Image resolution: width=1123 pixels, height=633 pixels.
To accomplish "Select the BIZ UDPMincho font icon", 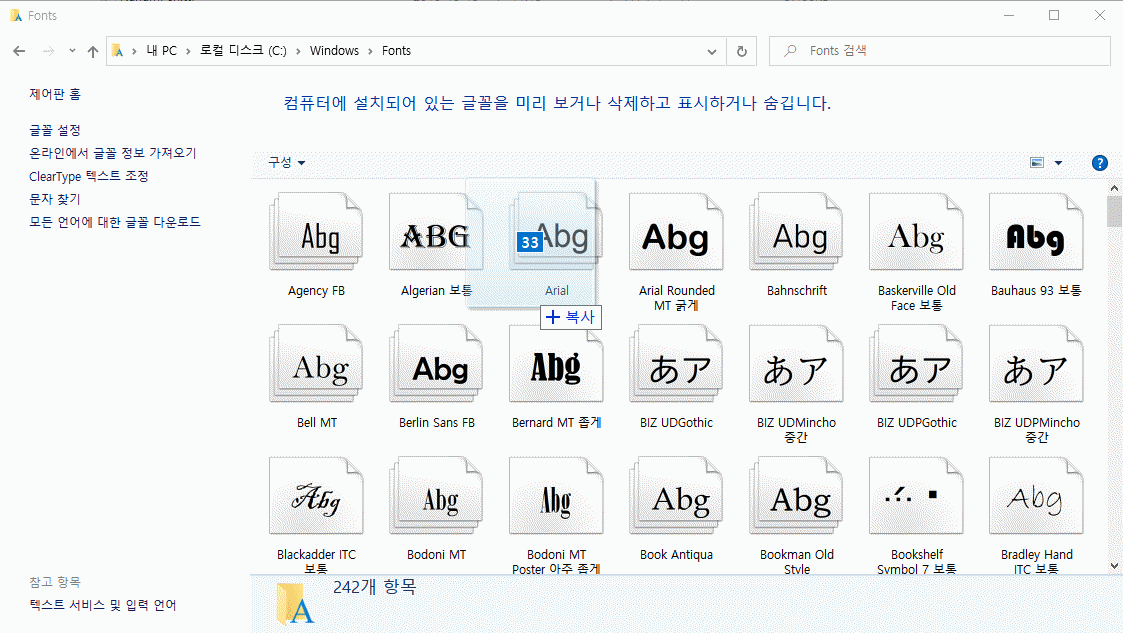I will coord(1036,364).
